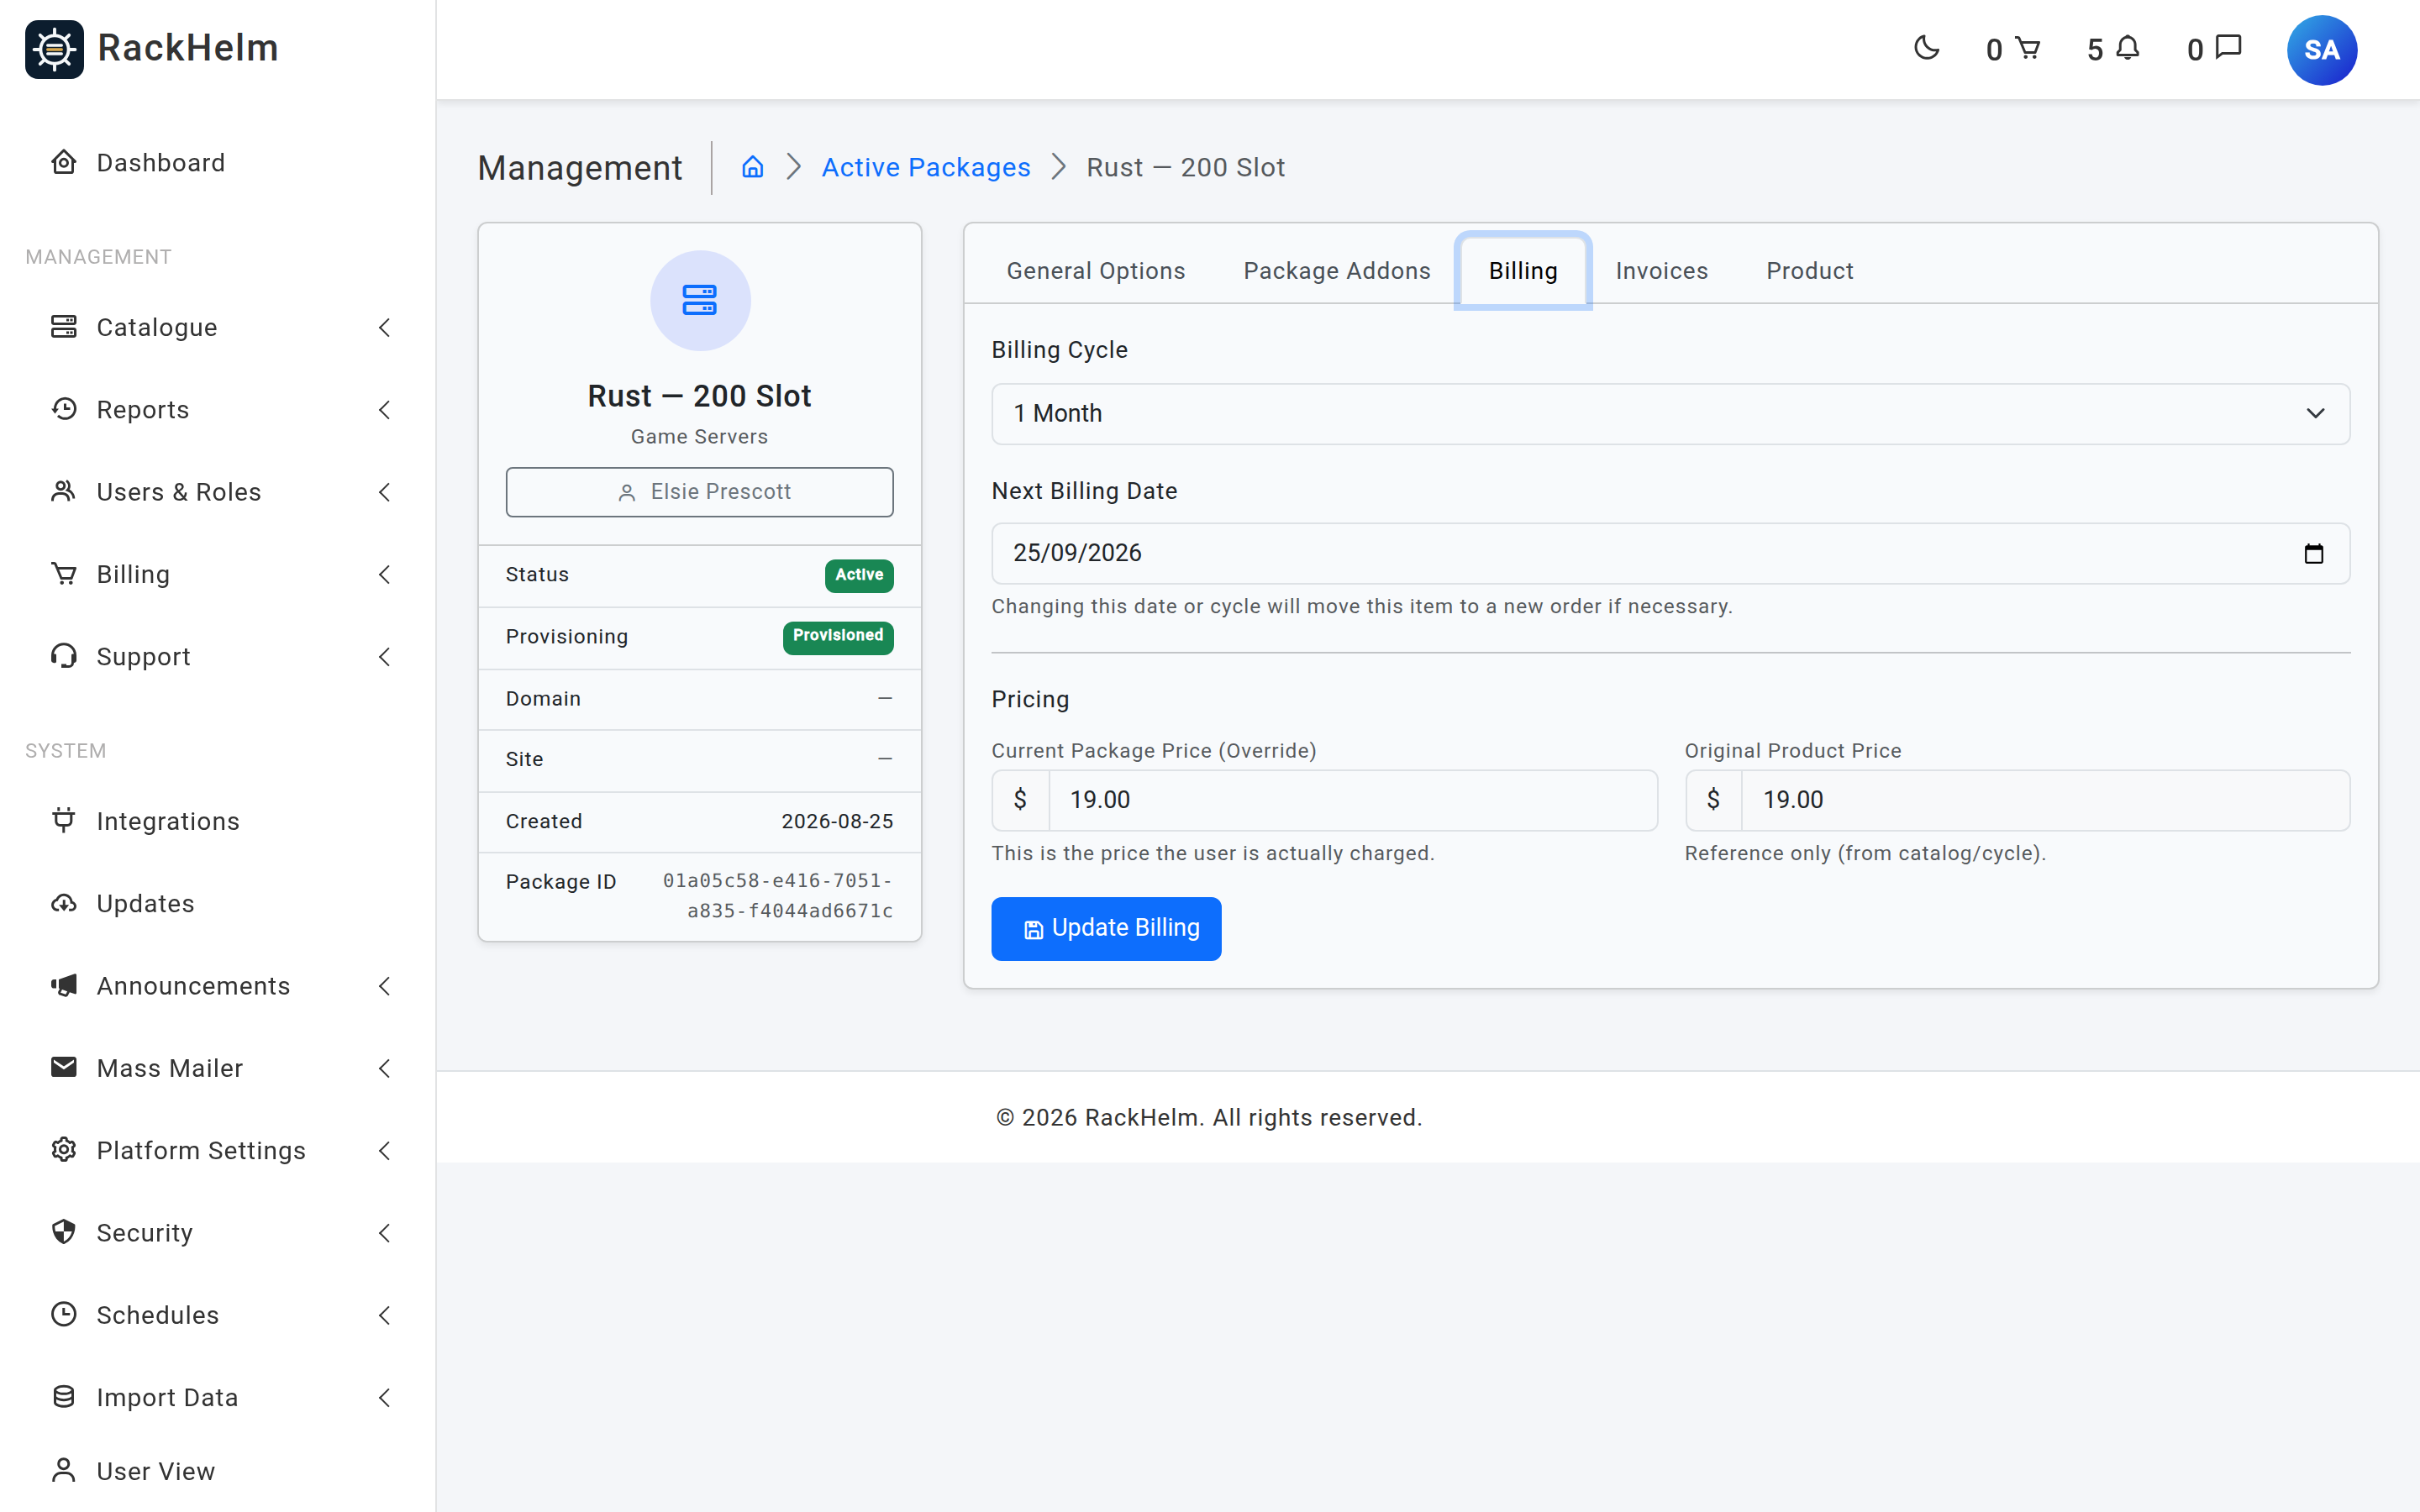
Task: Click the Integrations plug icon
Action: [x=64, y=820]
